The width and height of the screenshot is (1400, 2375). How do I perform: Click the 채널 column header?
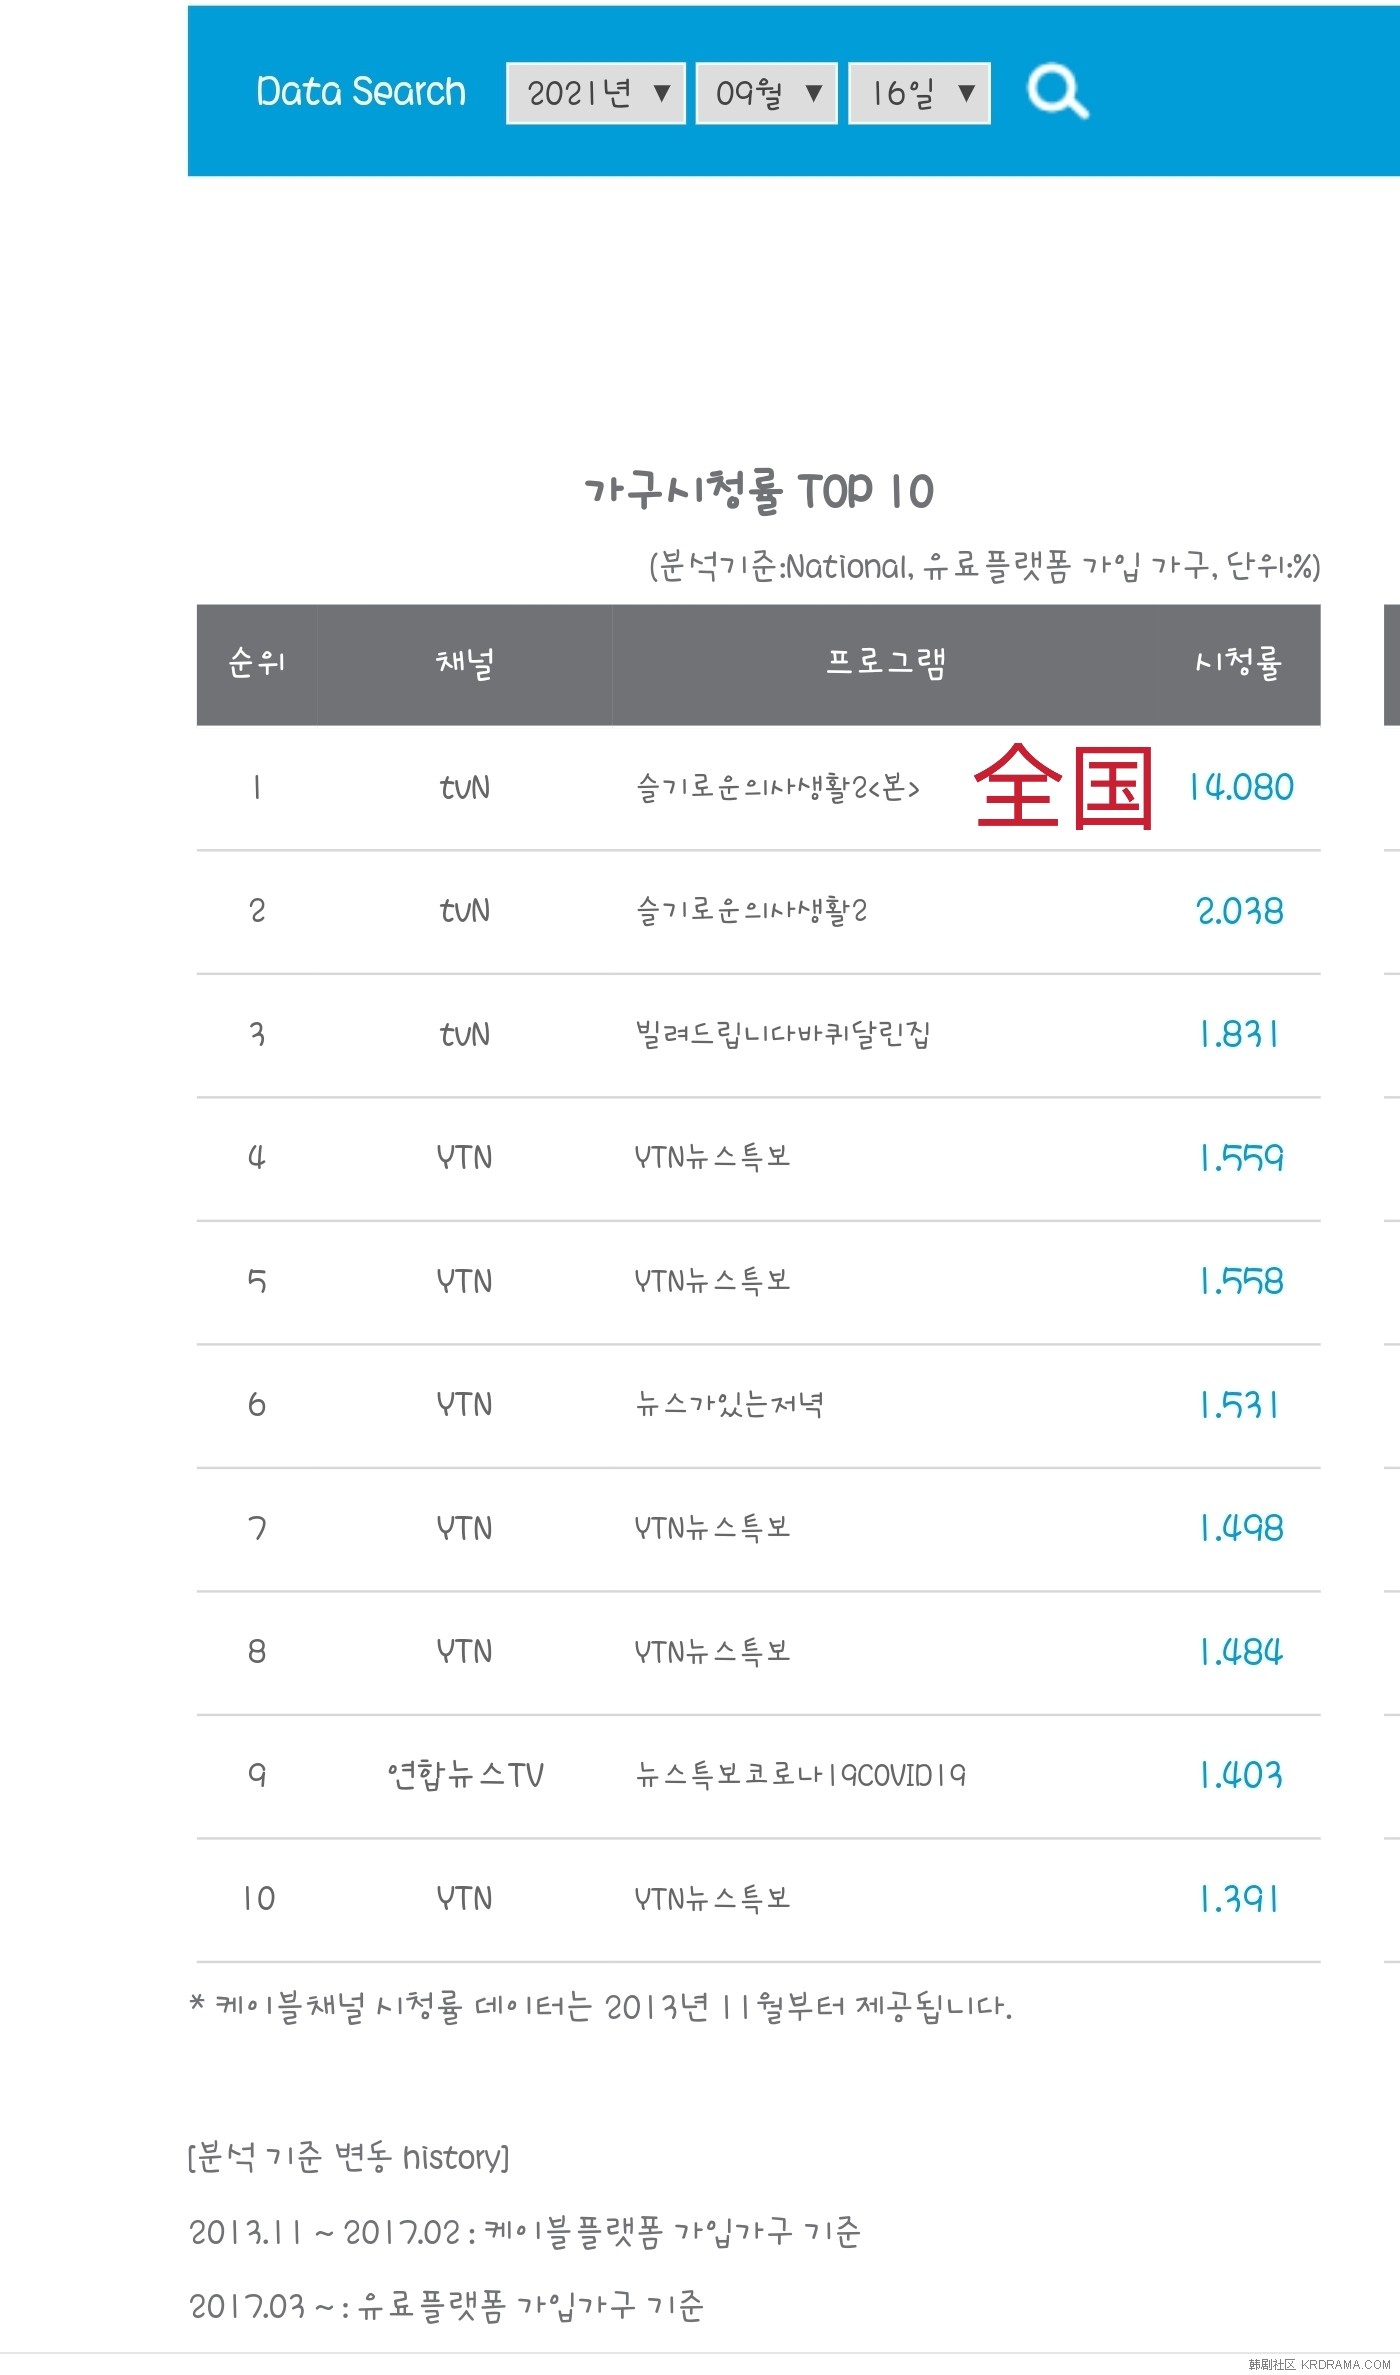pyautogui.click(x=465, y=663)
